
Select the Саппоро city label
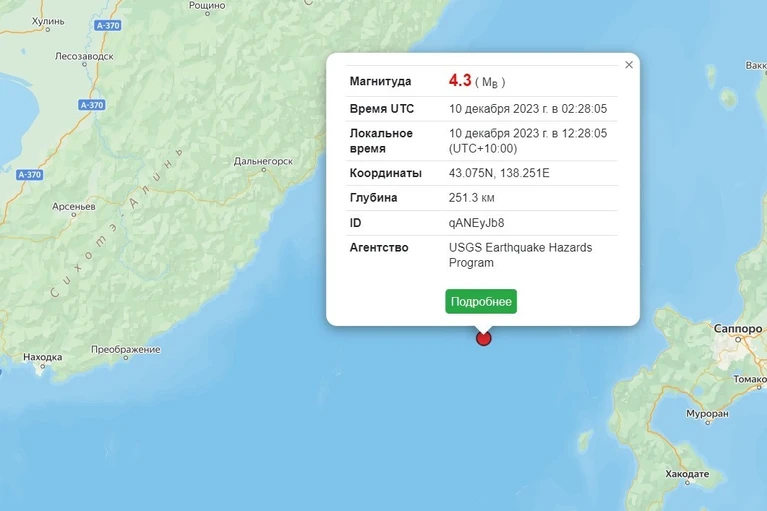tap(738, 329)
